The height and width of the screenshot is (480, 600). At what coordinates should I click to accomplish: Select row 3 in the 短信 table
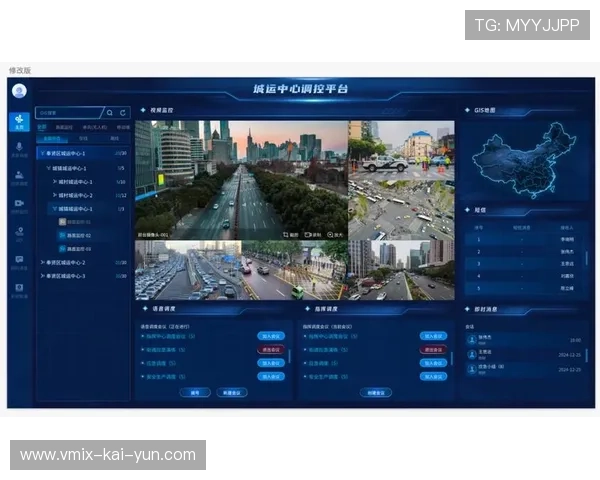[524, 264]
